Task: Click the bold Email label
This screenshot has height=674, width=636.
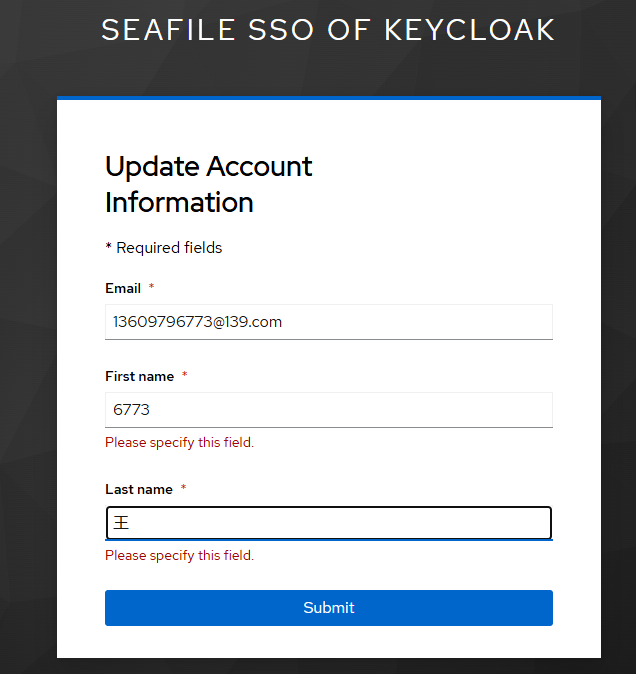Action: click(x=123, y=288)
